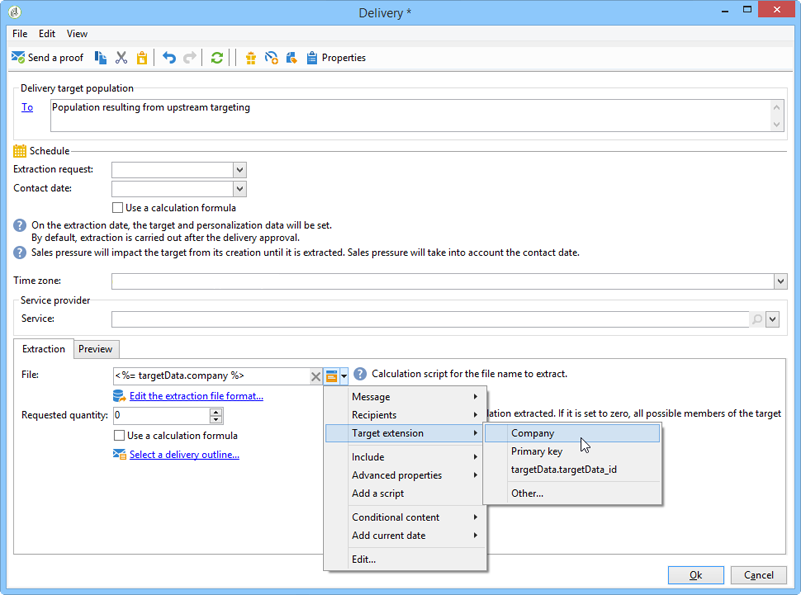Click the orange gift offers icon
Viewport: 801px width, 595px height.
(251, 58)
